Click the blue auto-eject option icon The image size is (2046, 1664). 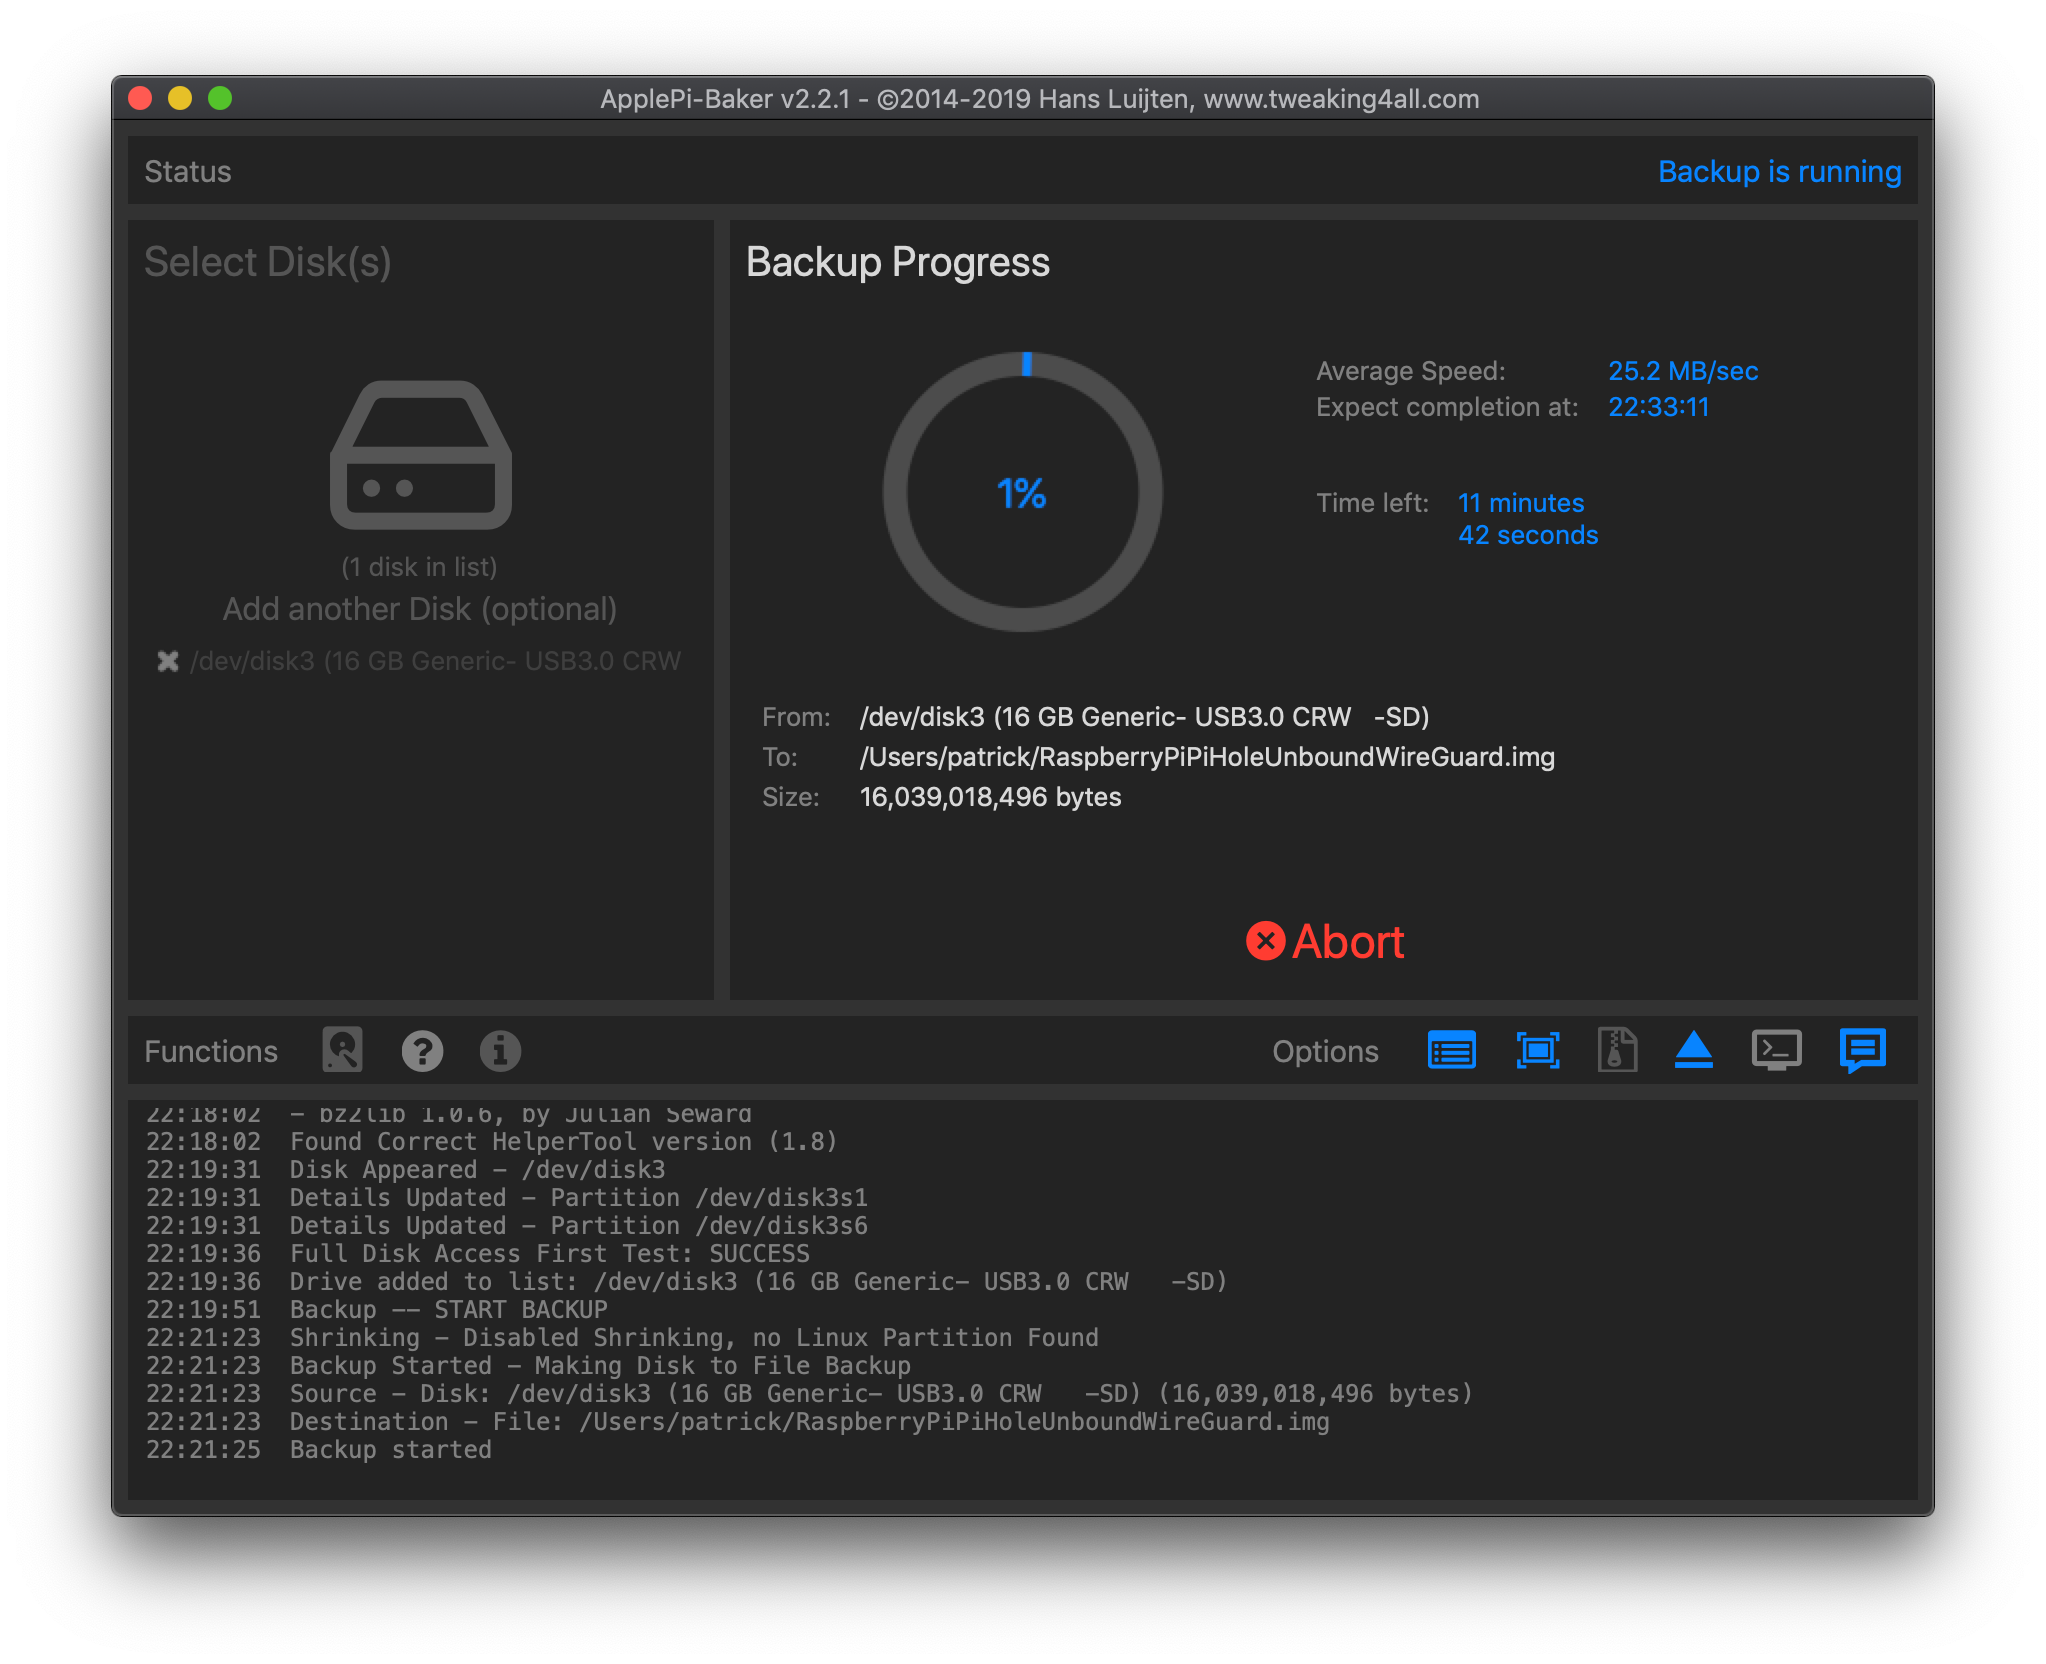[1693, 1050]
